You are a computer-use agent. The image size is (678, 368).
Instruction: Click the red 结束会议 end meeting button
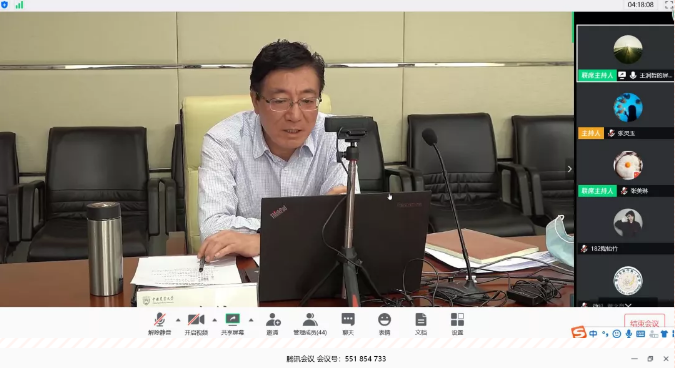coord(644,323)
